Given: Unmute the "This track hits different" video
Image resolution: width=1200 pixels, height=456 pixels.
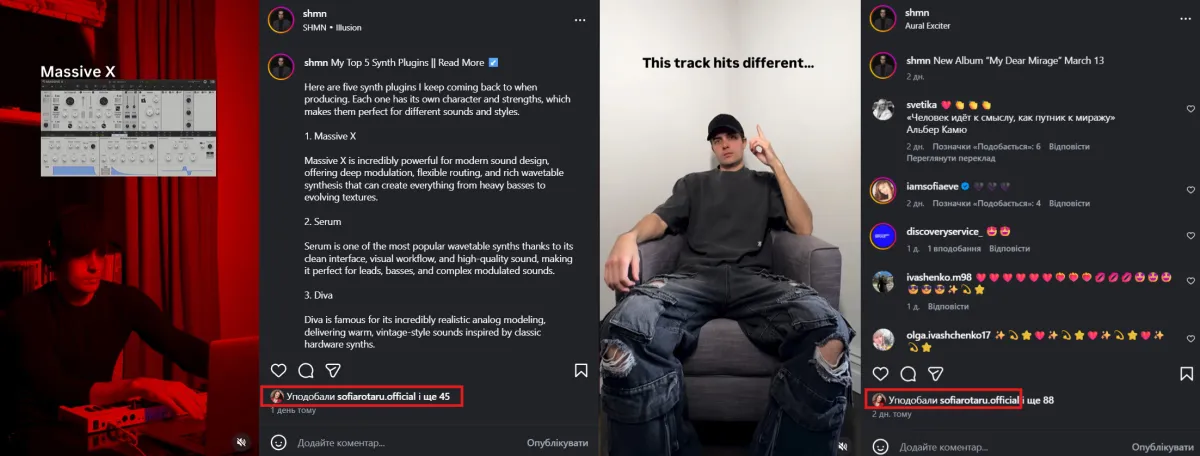Looking at the screenshot, I should (x=843, y=446).
